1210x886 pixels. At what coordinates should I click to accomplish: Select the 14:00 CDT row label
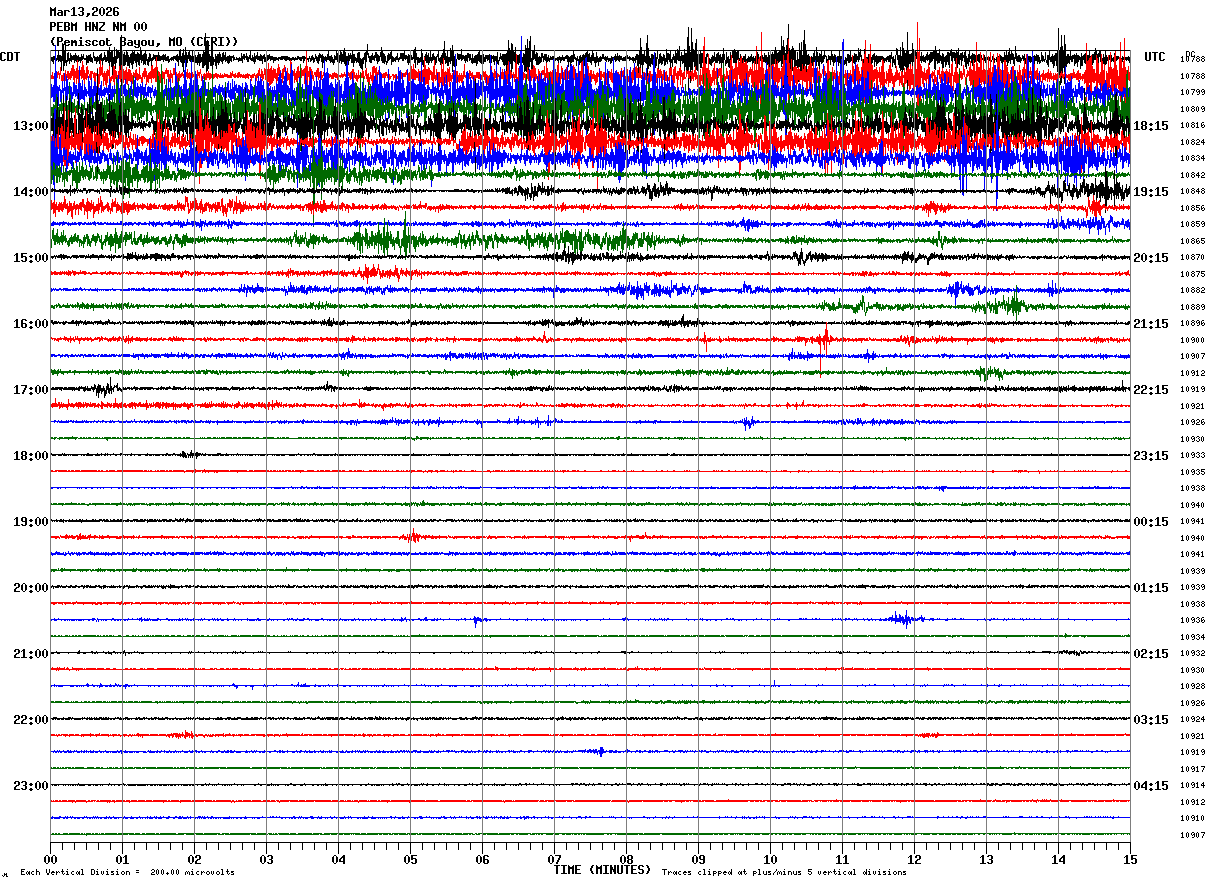point(31,192)
